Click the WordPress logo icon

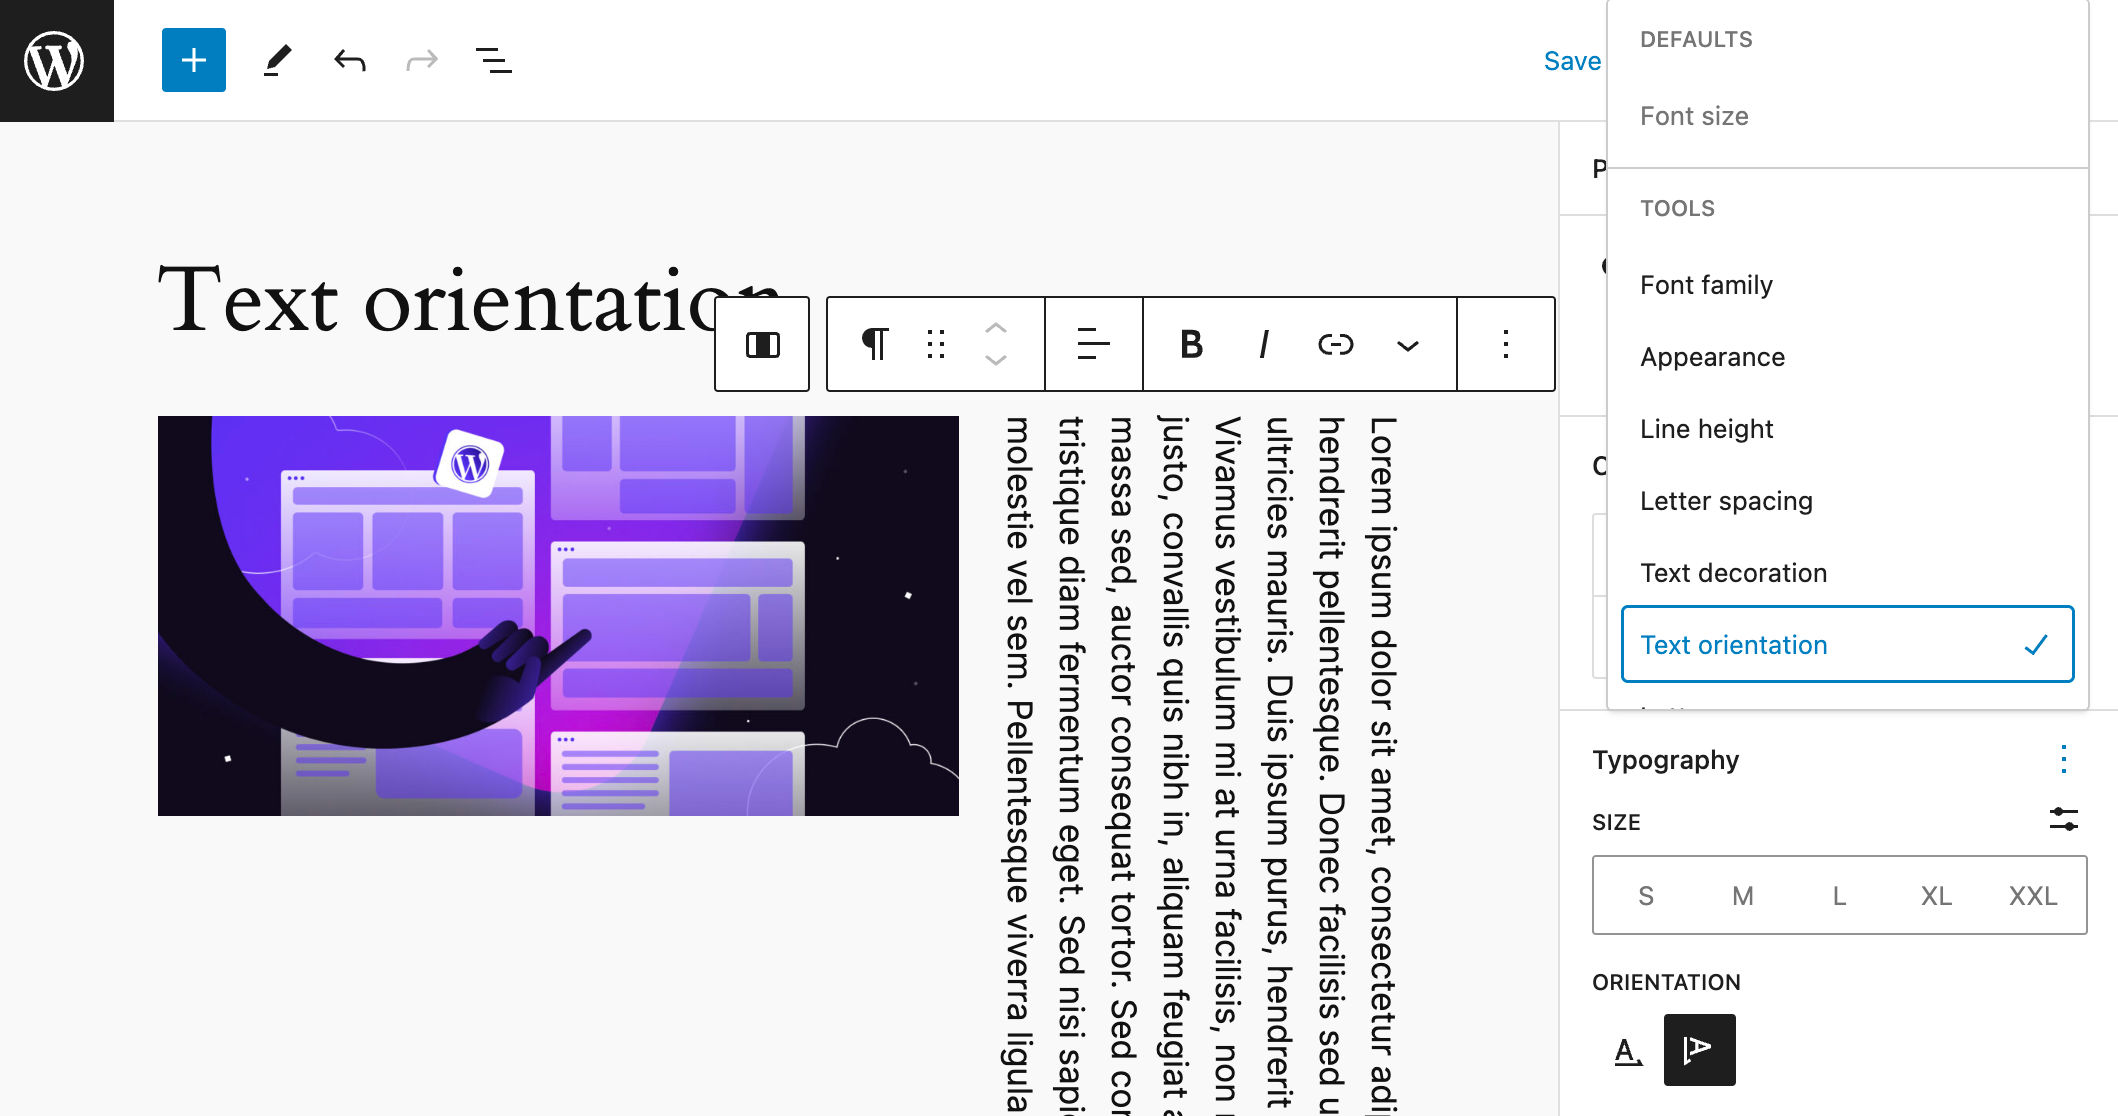pyautogui.click(x=55, y=61)
